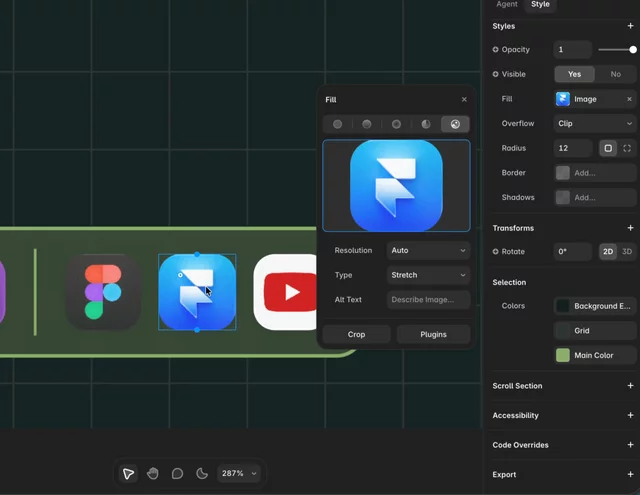Click the Selection section heading

click(x=509, y=282)
